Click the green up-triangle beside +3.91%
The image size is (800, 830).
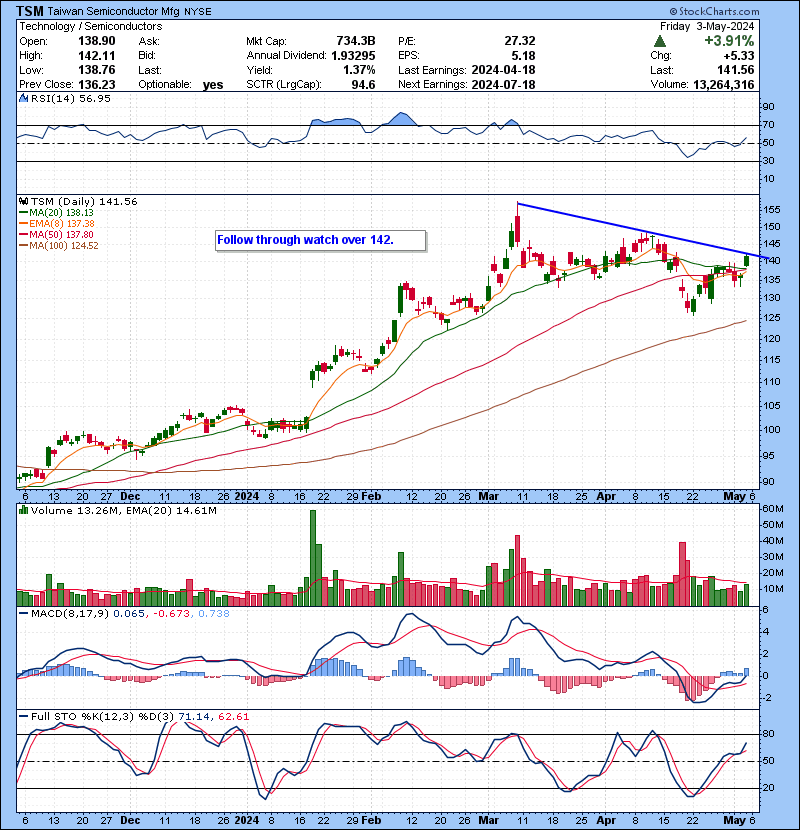(659, 41)
